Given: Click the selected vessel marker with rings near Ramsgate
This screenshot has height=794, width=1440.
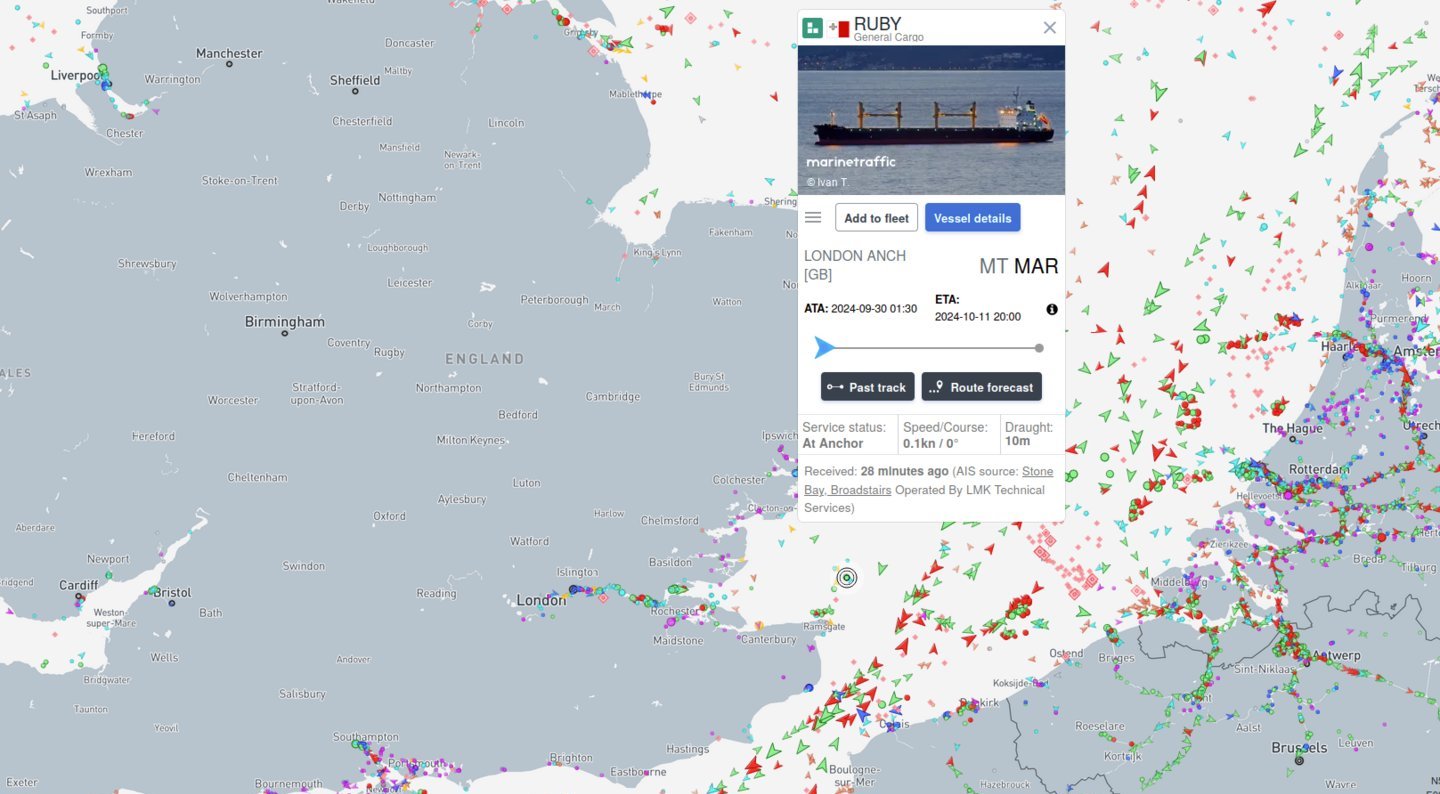Looking at the screenshot, I should (x=847, y=577).
